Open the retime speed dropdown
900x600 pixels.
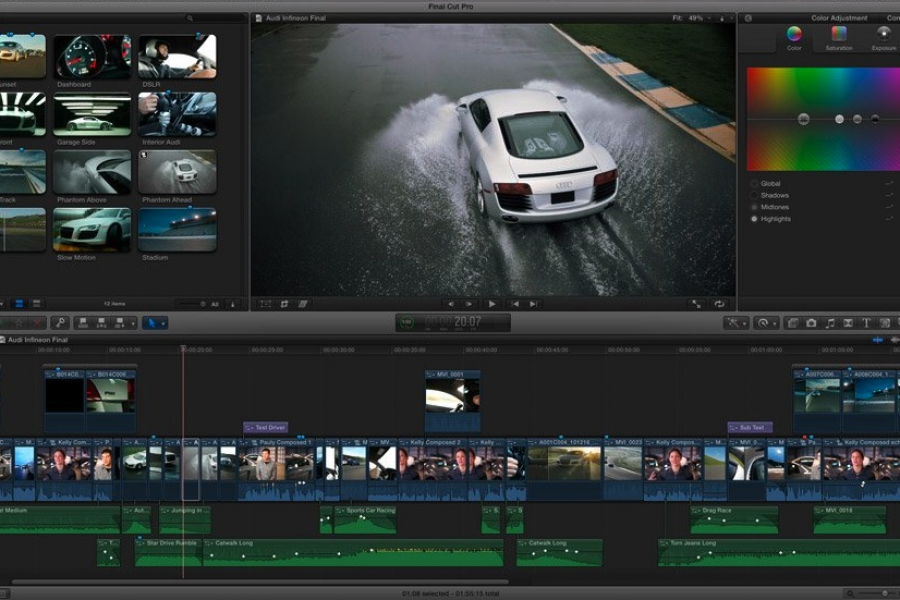coord(766,323)
